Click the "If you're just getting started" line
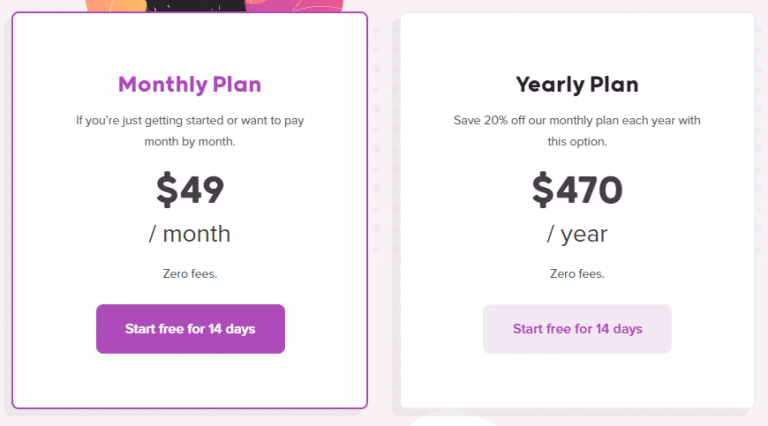The width and height of the screenshot is (768, 426). click(x=190, y=121)
